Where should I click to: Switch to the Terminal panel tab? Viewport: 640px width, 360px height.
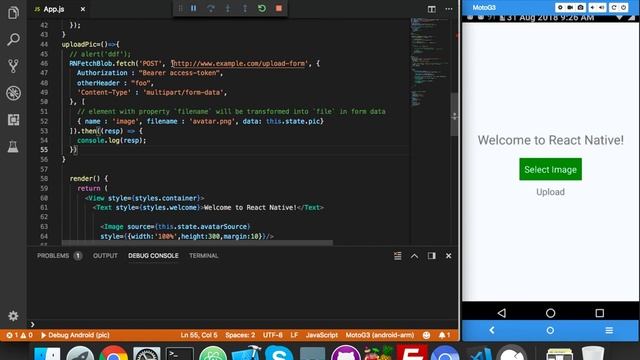(x=203, y=256)
